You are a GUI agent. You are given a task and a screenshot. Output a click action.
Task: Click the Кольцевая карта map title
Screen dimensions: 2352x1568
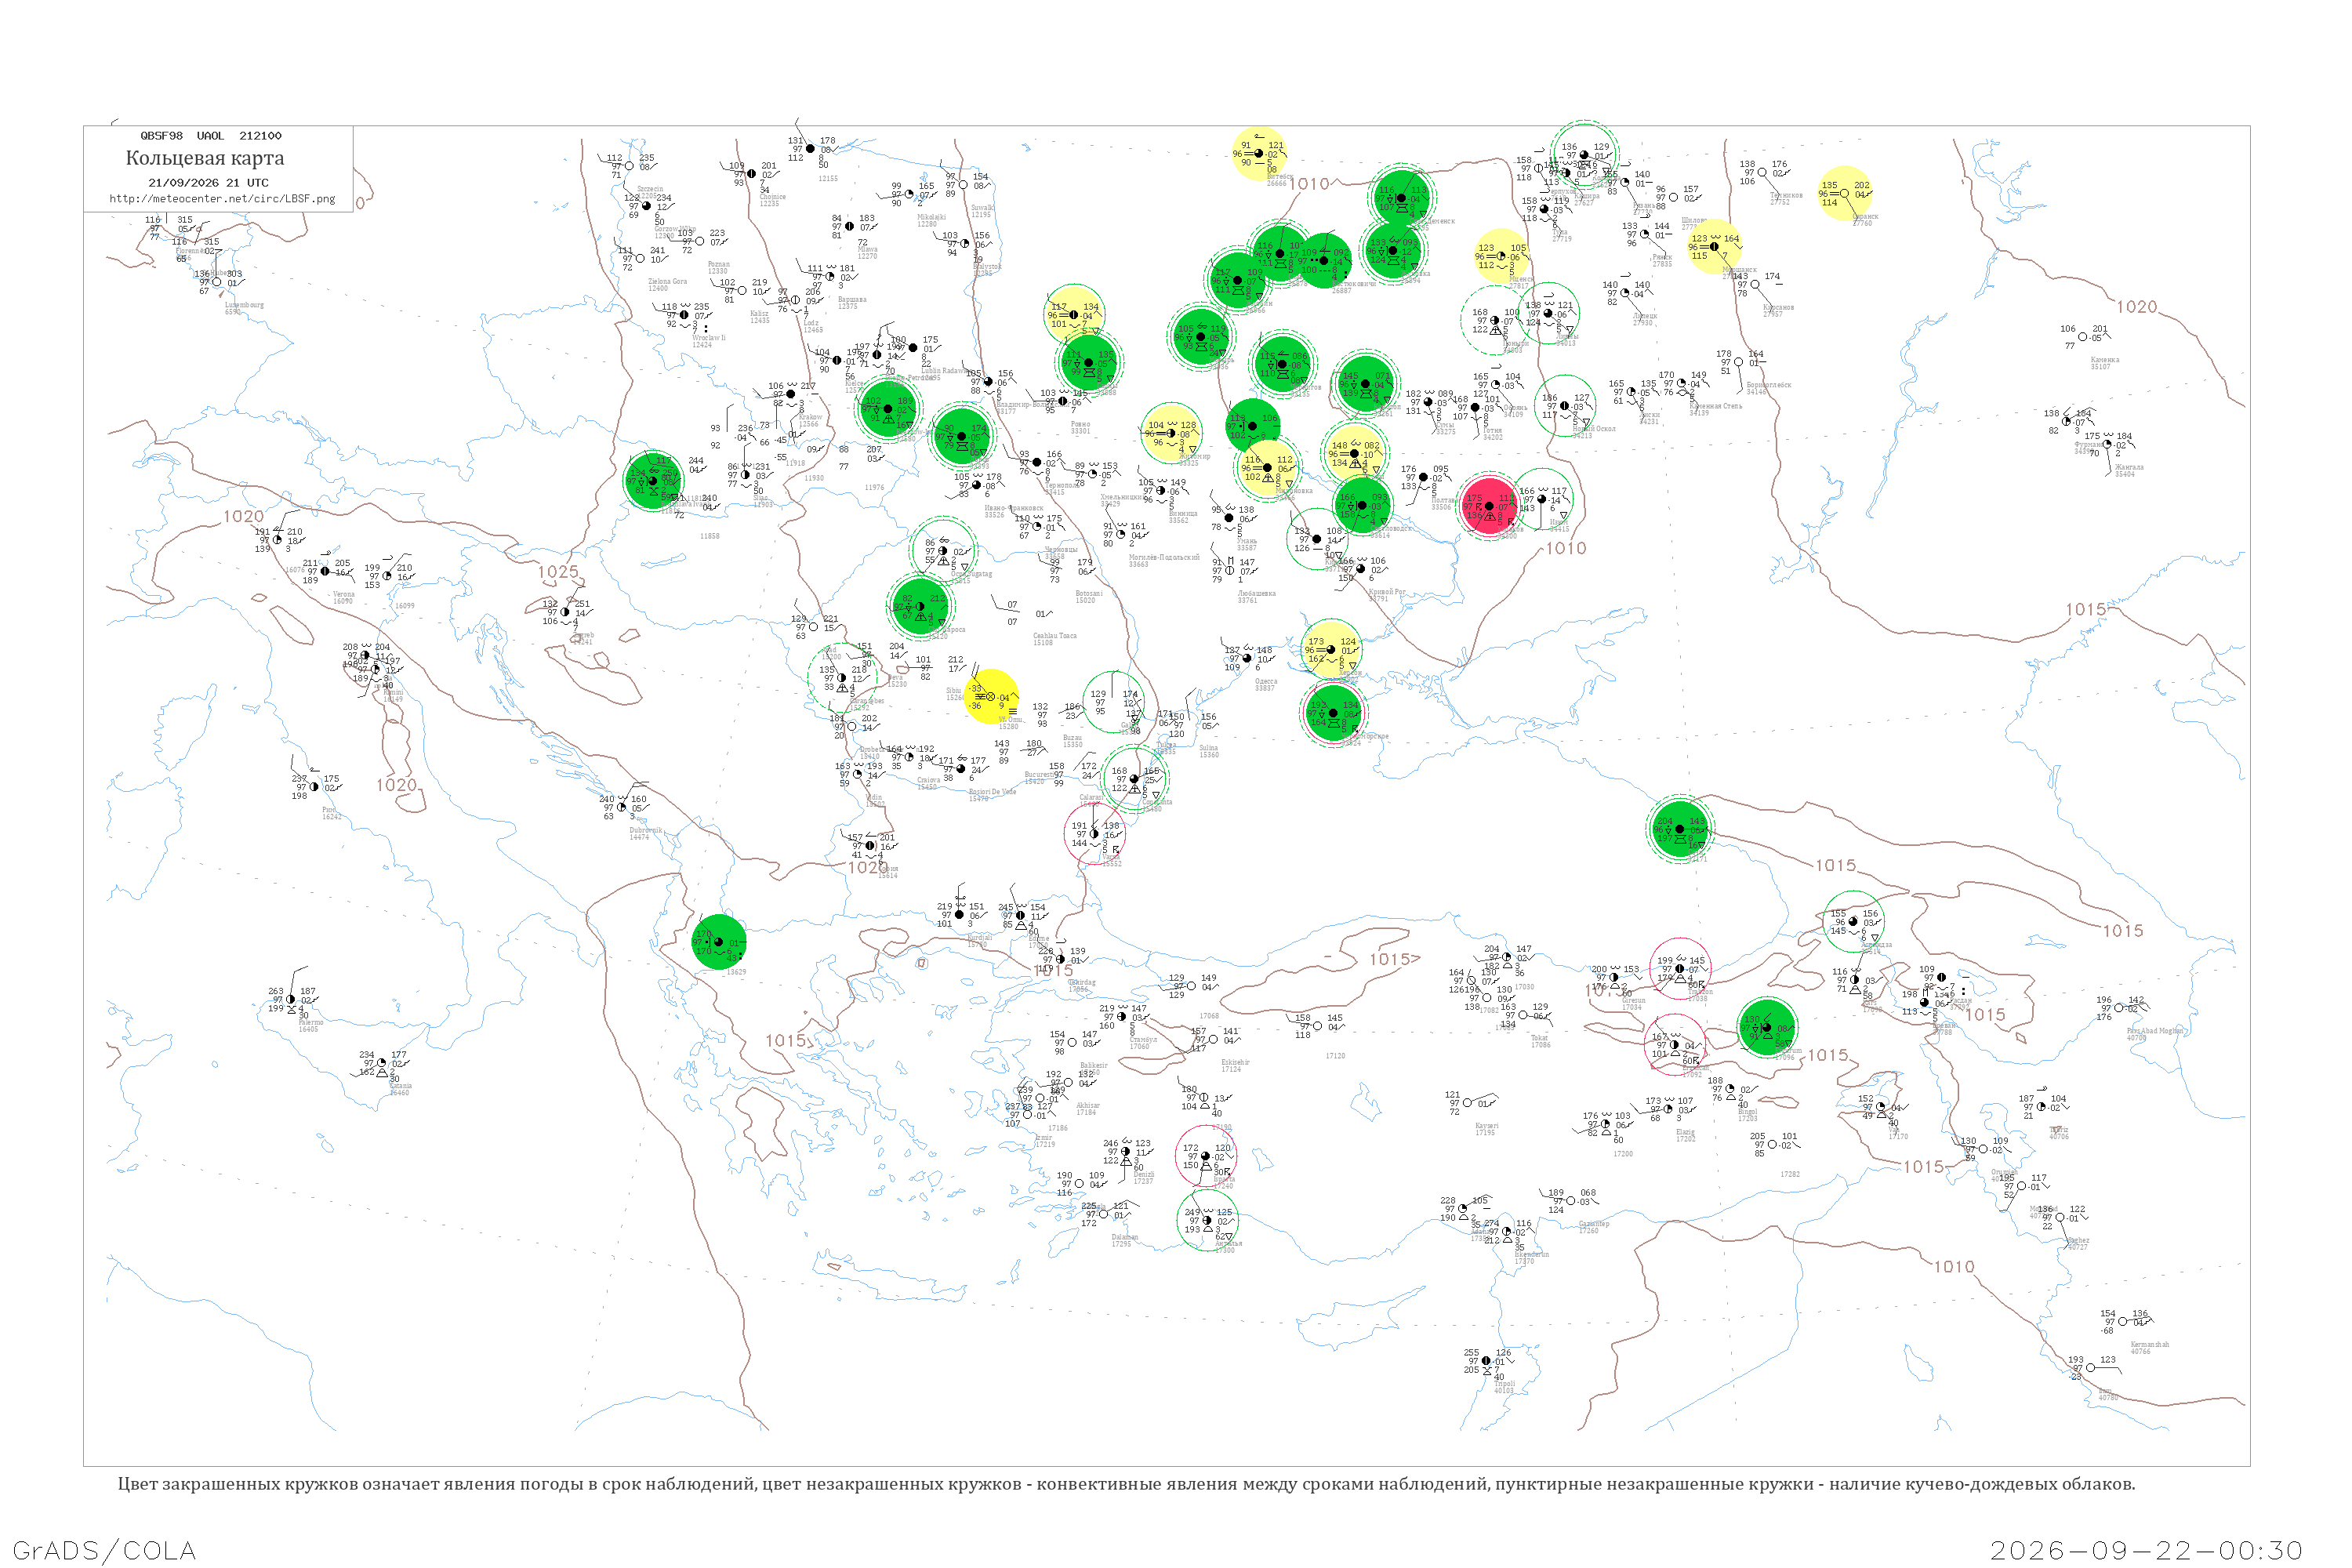tap(205, 158)
